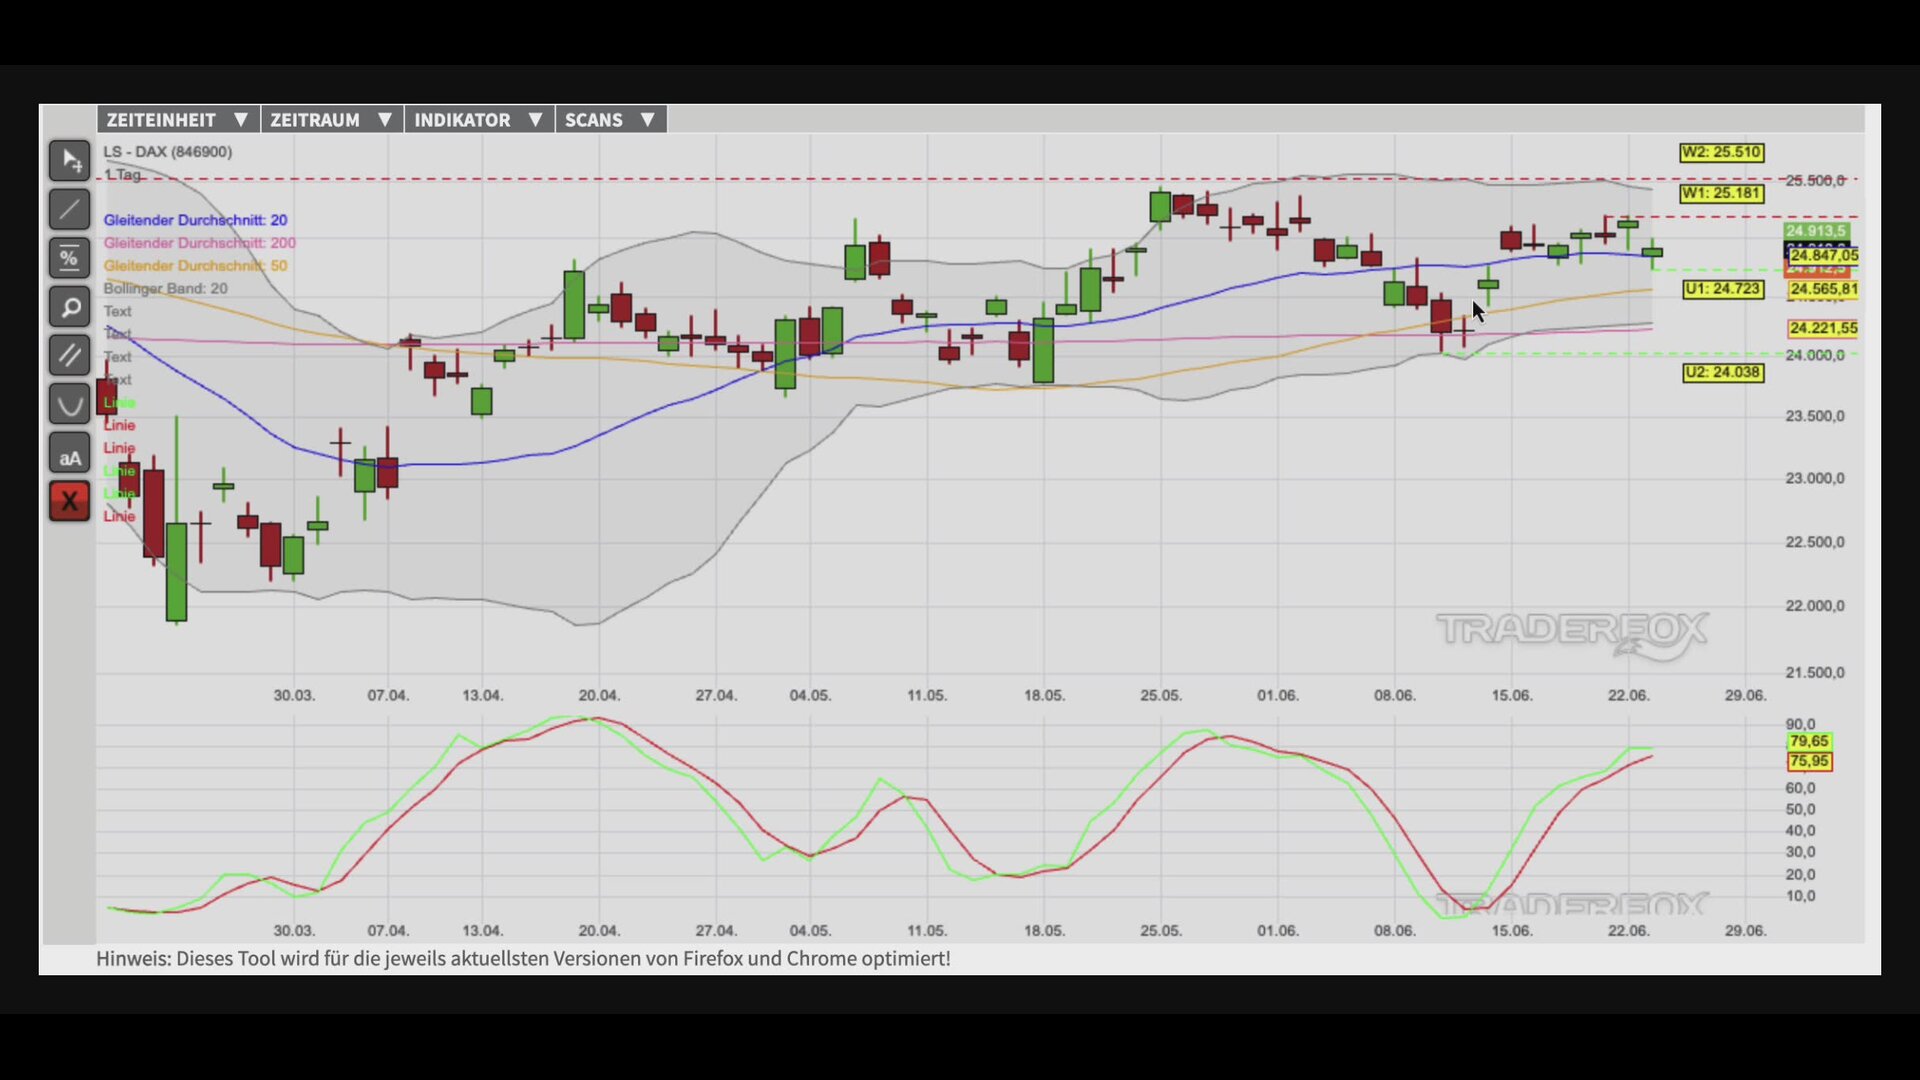Click the 24.000,0 price axis label
The image size is (1920, 1080).
tap(1815, 356)
